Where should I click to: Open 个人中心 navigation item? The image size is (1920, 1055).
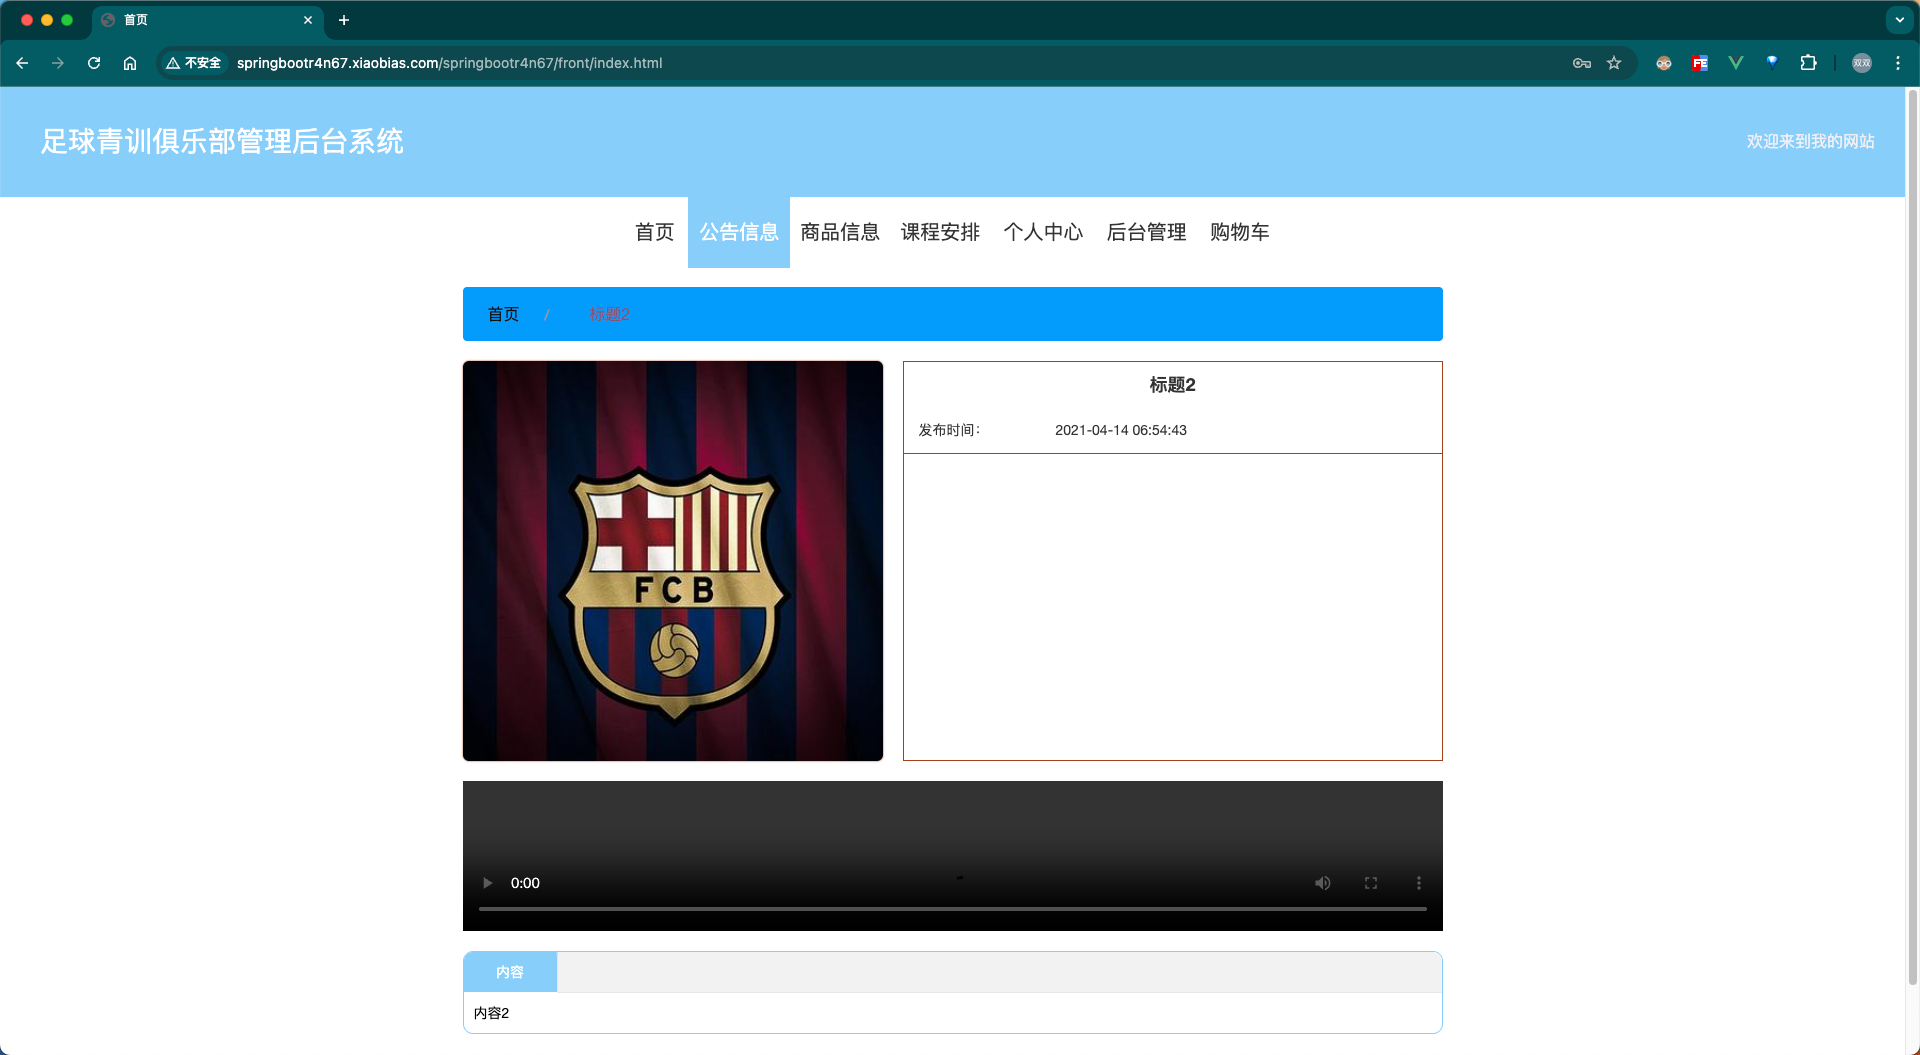point(1044,232)
